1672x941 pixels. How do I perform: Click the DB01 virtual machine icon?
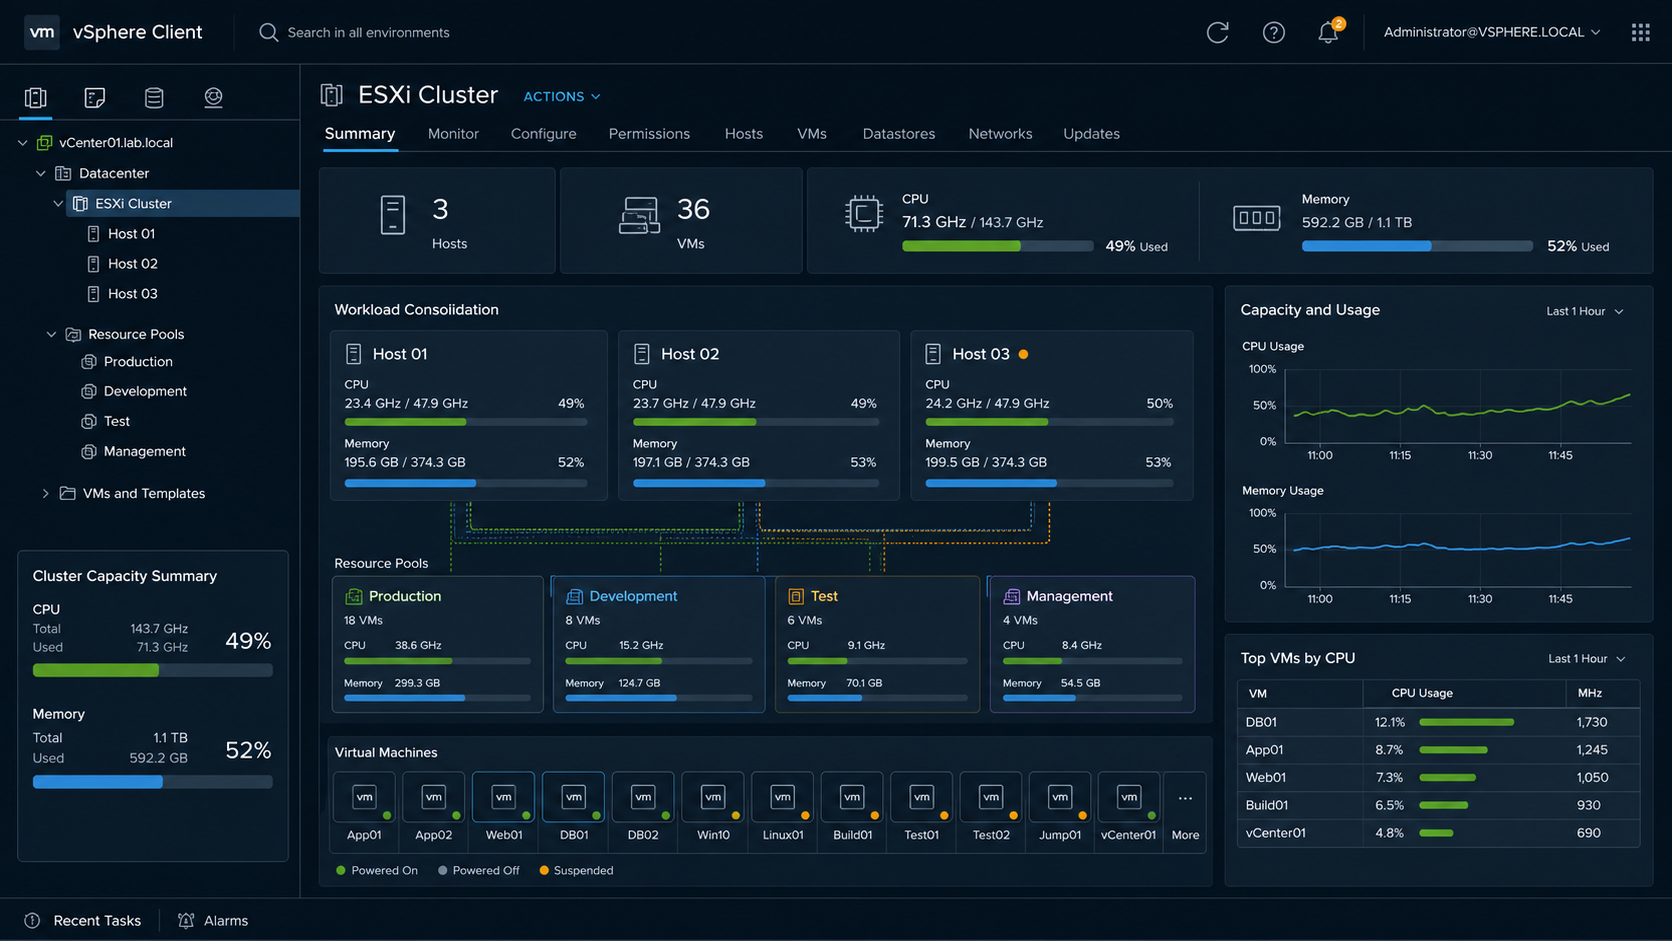pyautogui.click(x=573, y=797)
